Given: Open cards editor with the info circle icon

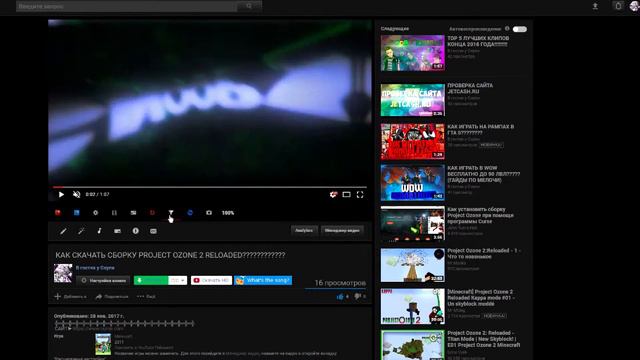Looking at the screenshot, I should click(136, 231).
